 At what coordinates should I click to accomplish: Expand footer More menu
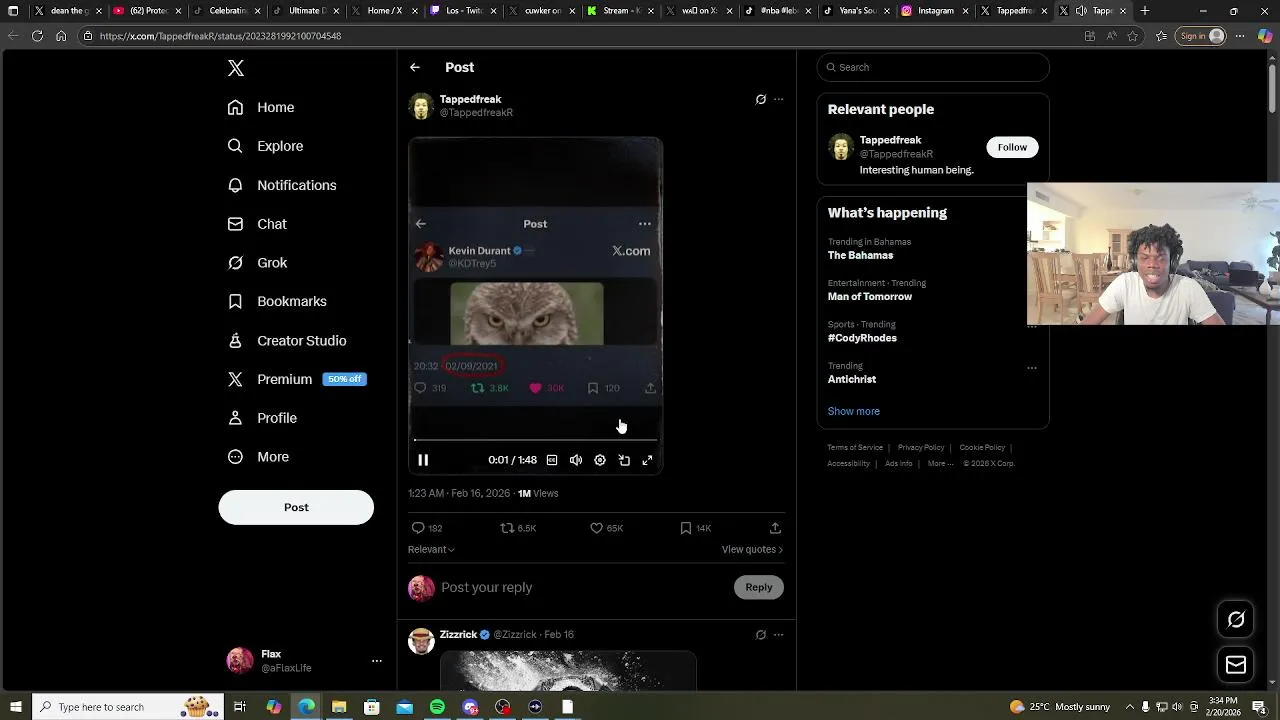[x=940, y=463]
